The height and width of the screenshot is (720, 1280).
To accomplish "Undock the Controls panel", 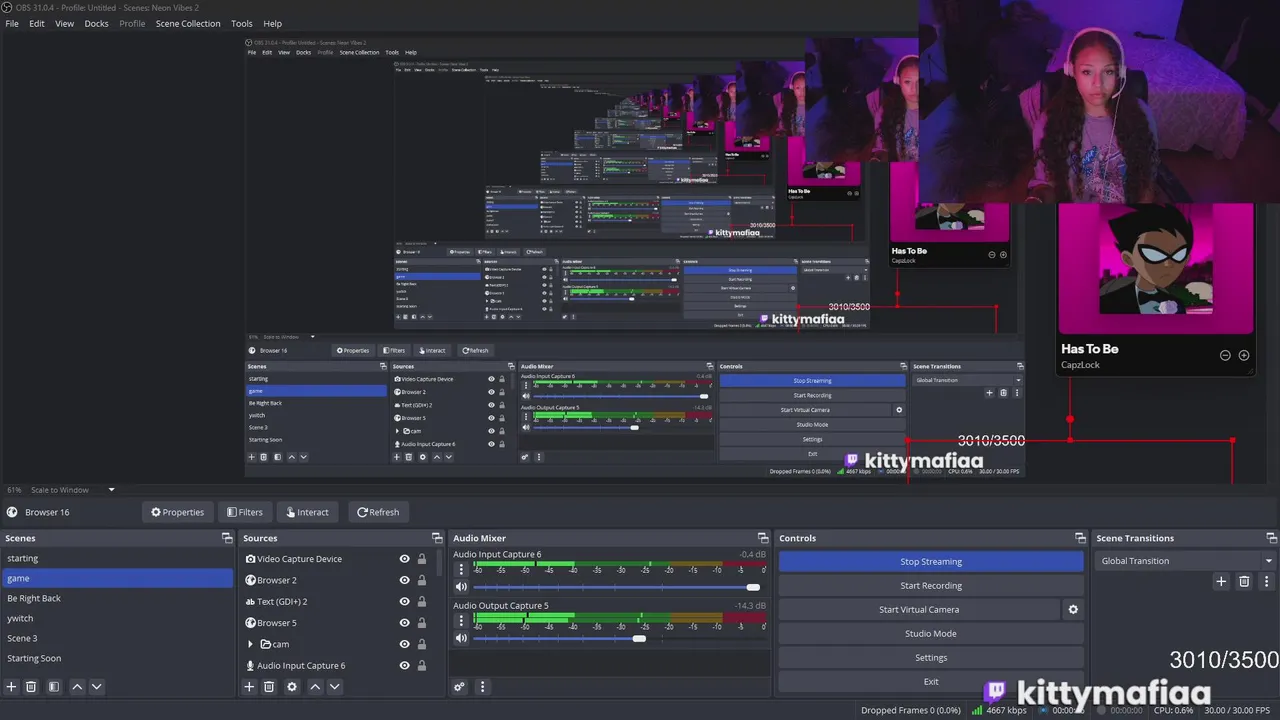I will [1080, 538].
